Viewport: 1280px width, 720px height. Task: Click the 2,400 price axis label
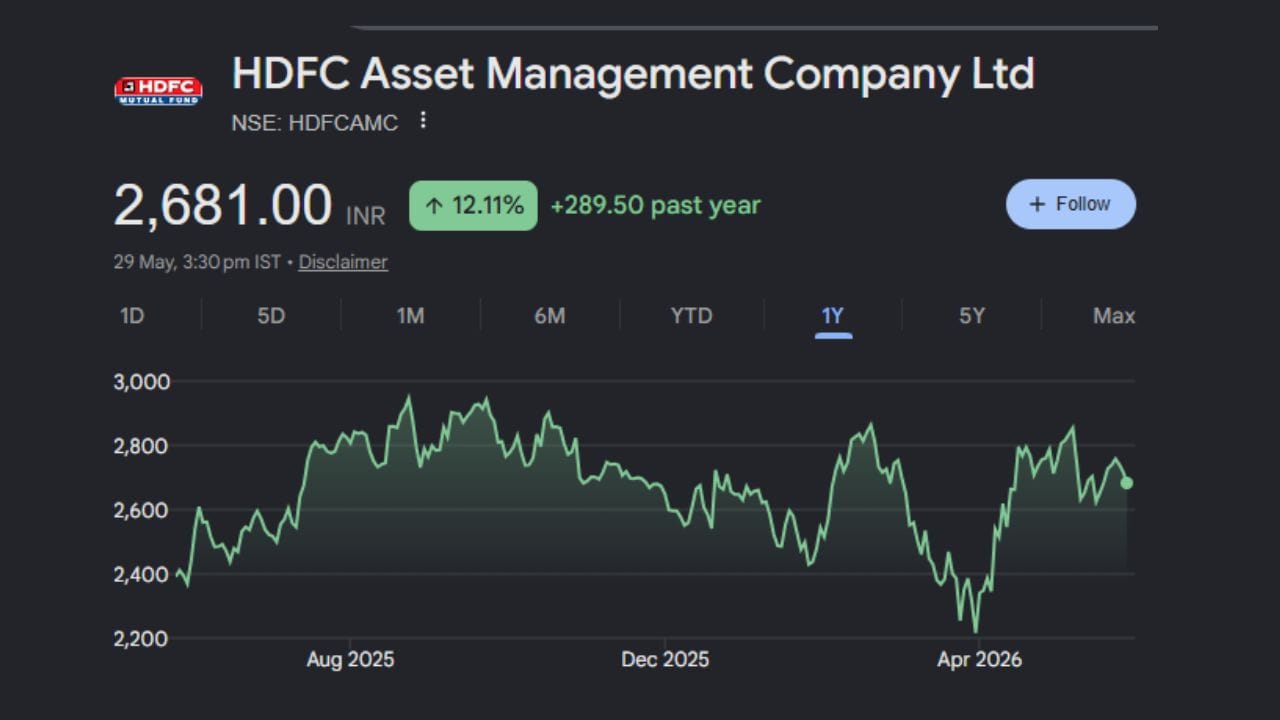pyautogui.click(x=142, y=574)
